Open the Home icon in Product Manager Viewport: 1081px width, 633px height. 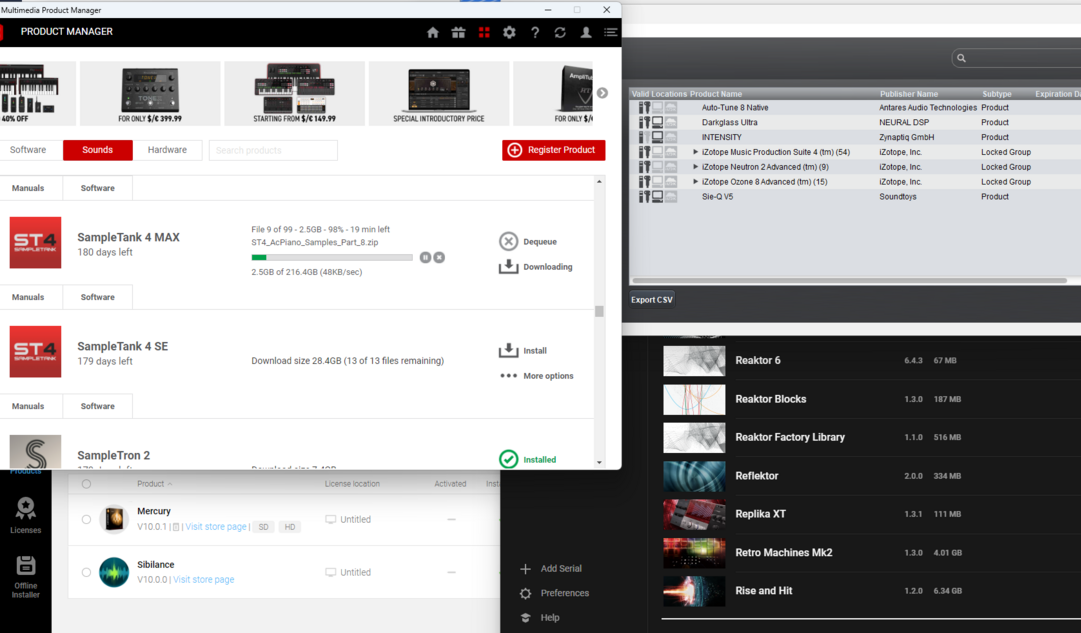[x=432, y=32]
